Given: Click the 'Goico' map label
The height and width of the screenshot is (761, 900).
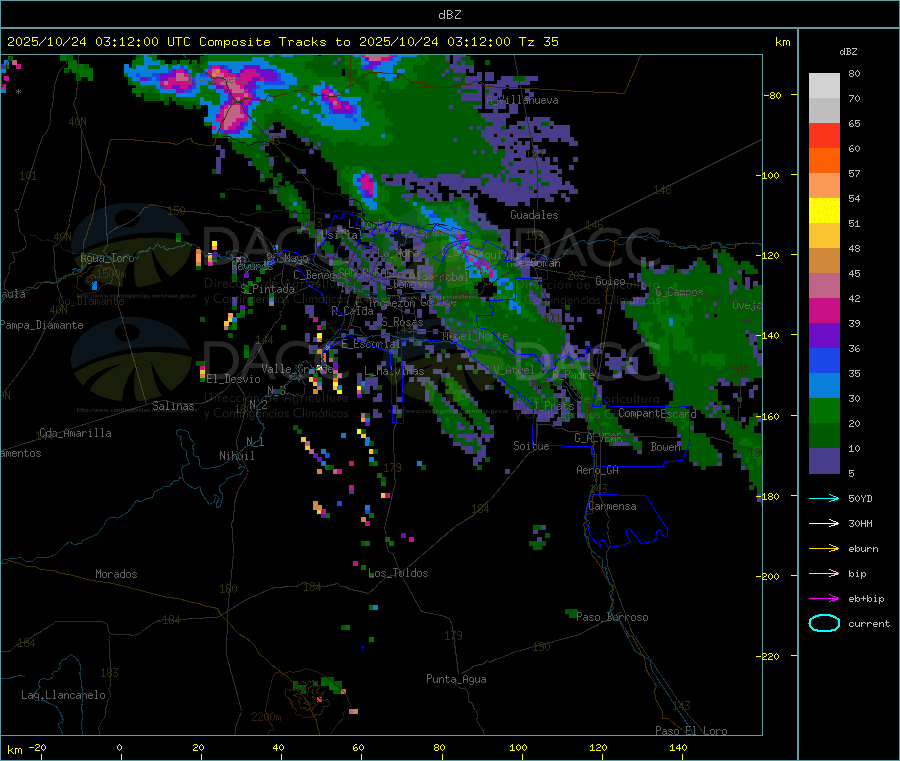Looking at the screenshot, I should click(x=610, y=281).
